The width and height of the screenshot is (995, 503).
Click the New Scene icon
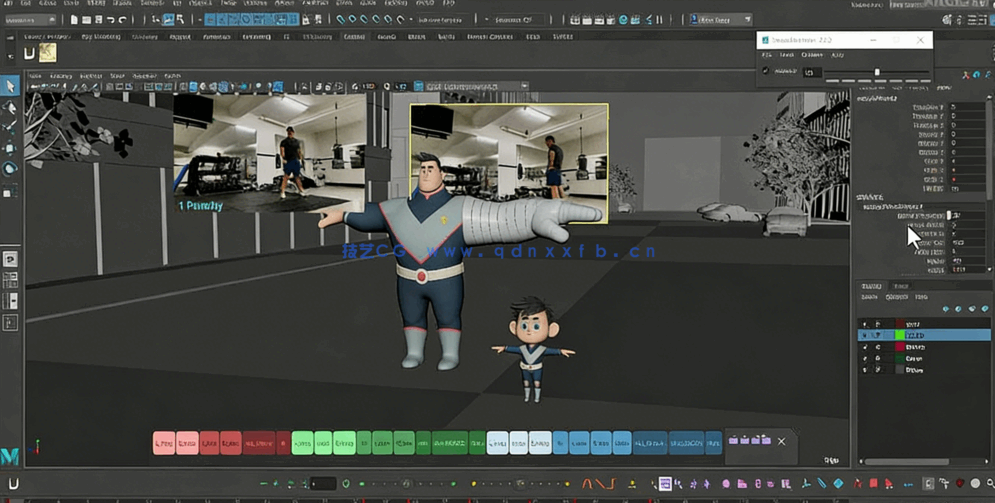point(73,20)
